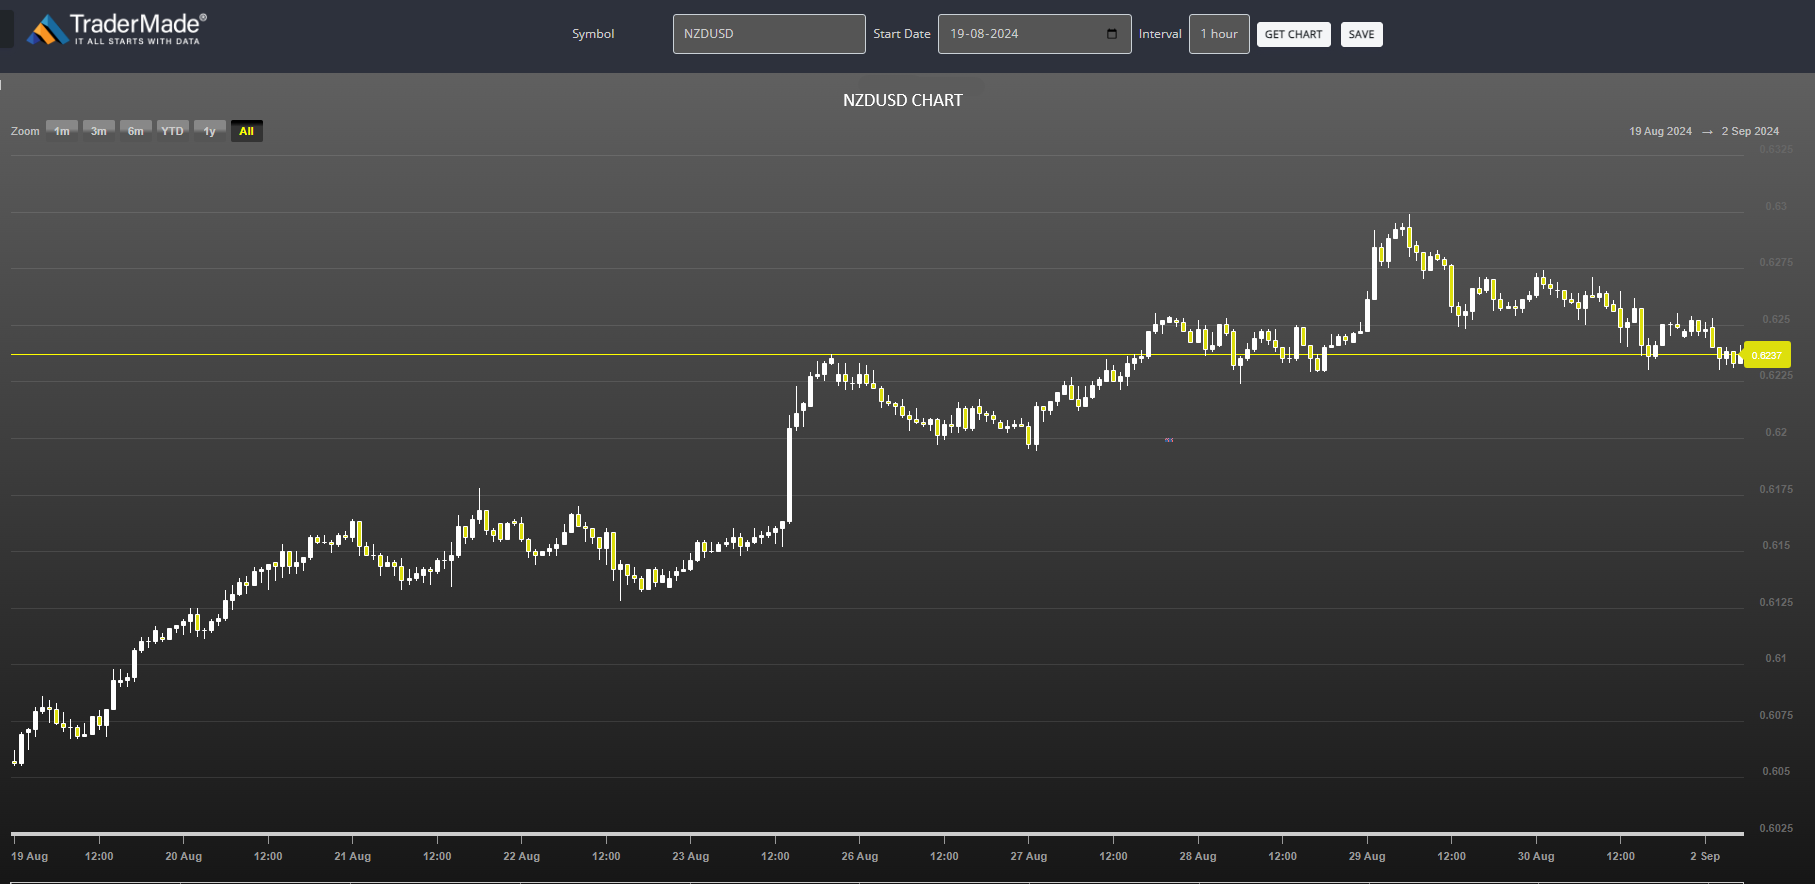The width and height of the screenshot is (1815, 884).
Task: Click the 19 Aug x-axis label
Action: click(29, 856)
